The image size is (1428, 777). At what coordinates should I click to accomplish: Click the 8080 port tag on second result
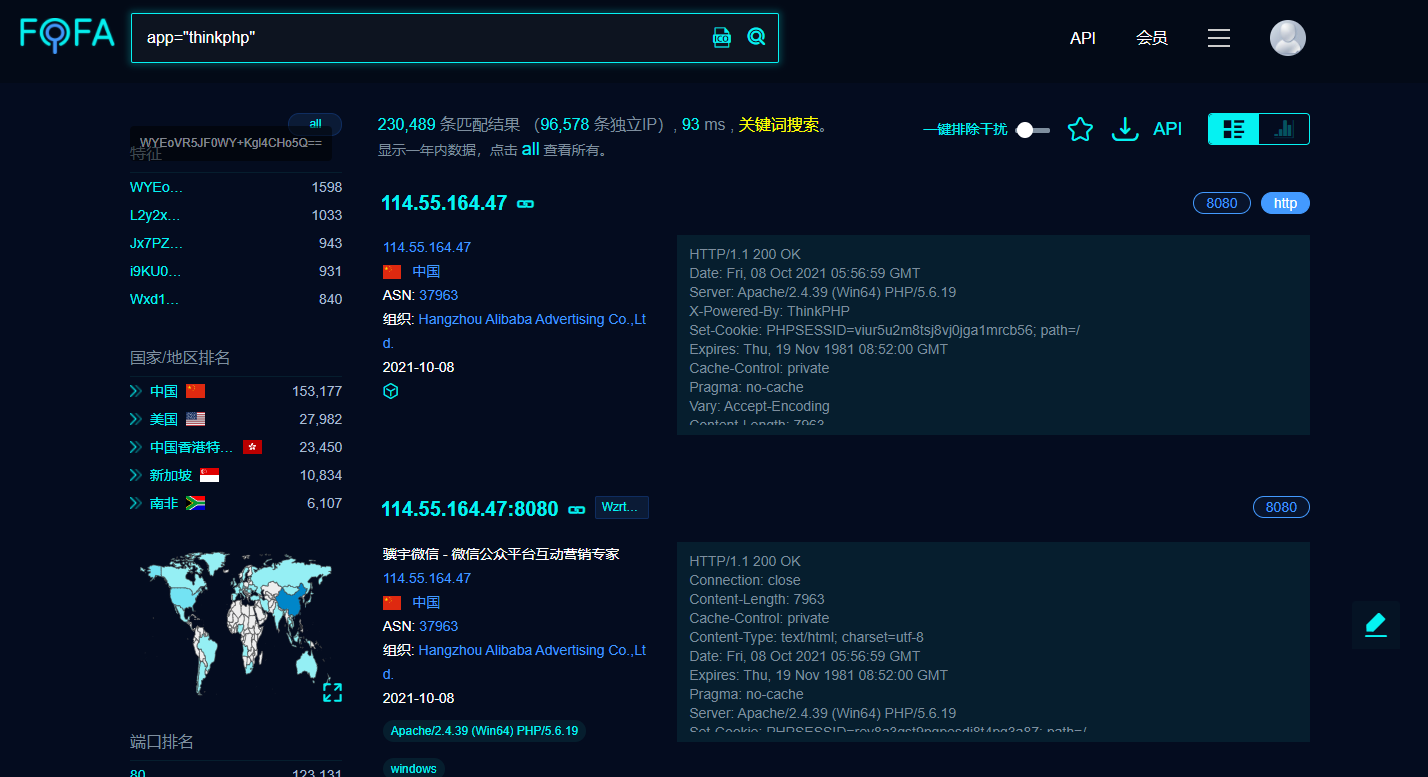pyautogui.click(x=1281, y=507)
